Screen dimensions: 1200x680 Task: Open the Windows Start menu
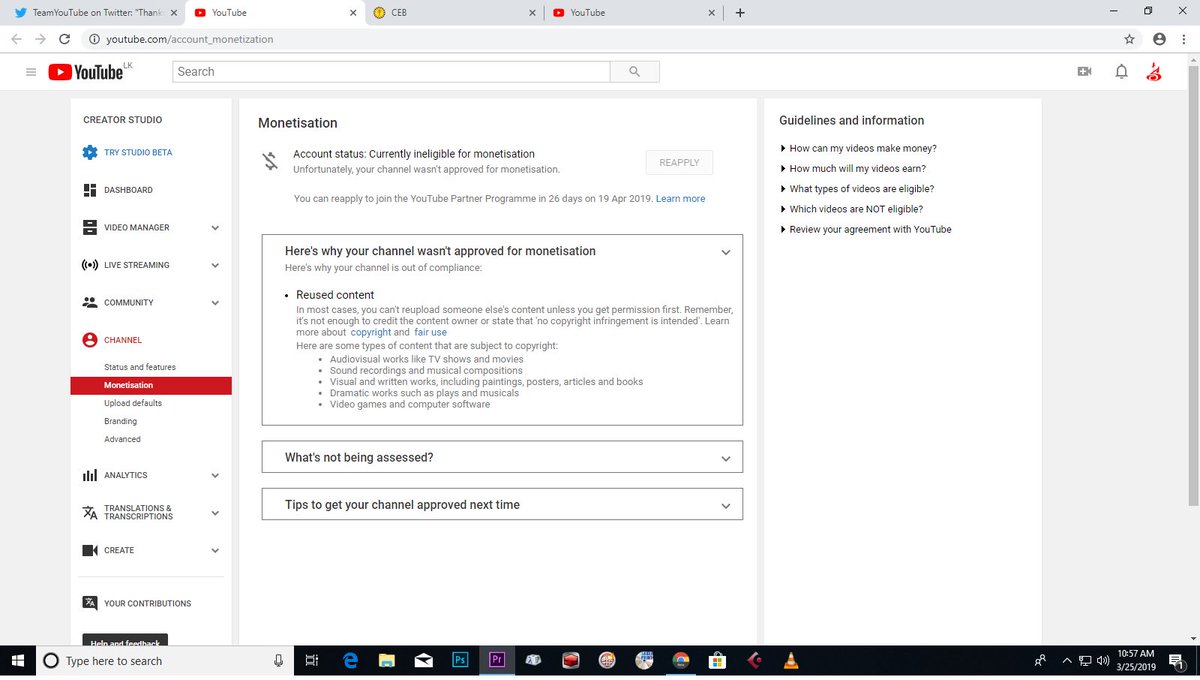pos(17,660)
